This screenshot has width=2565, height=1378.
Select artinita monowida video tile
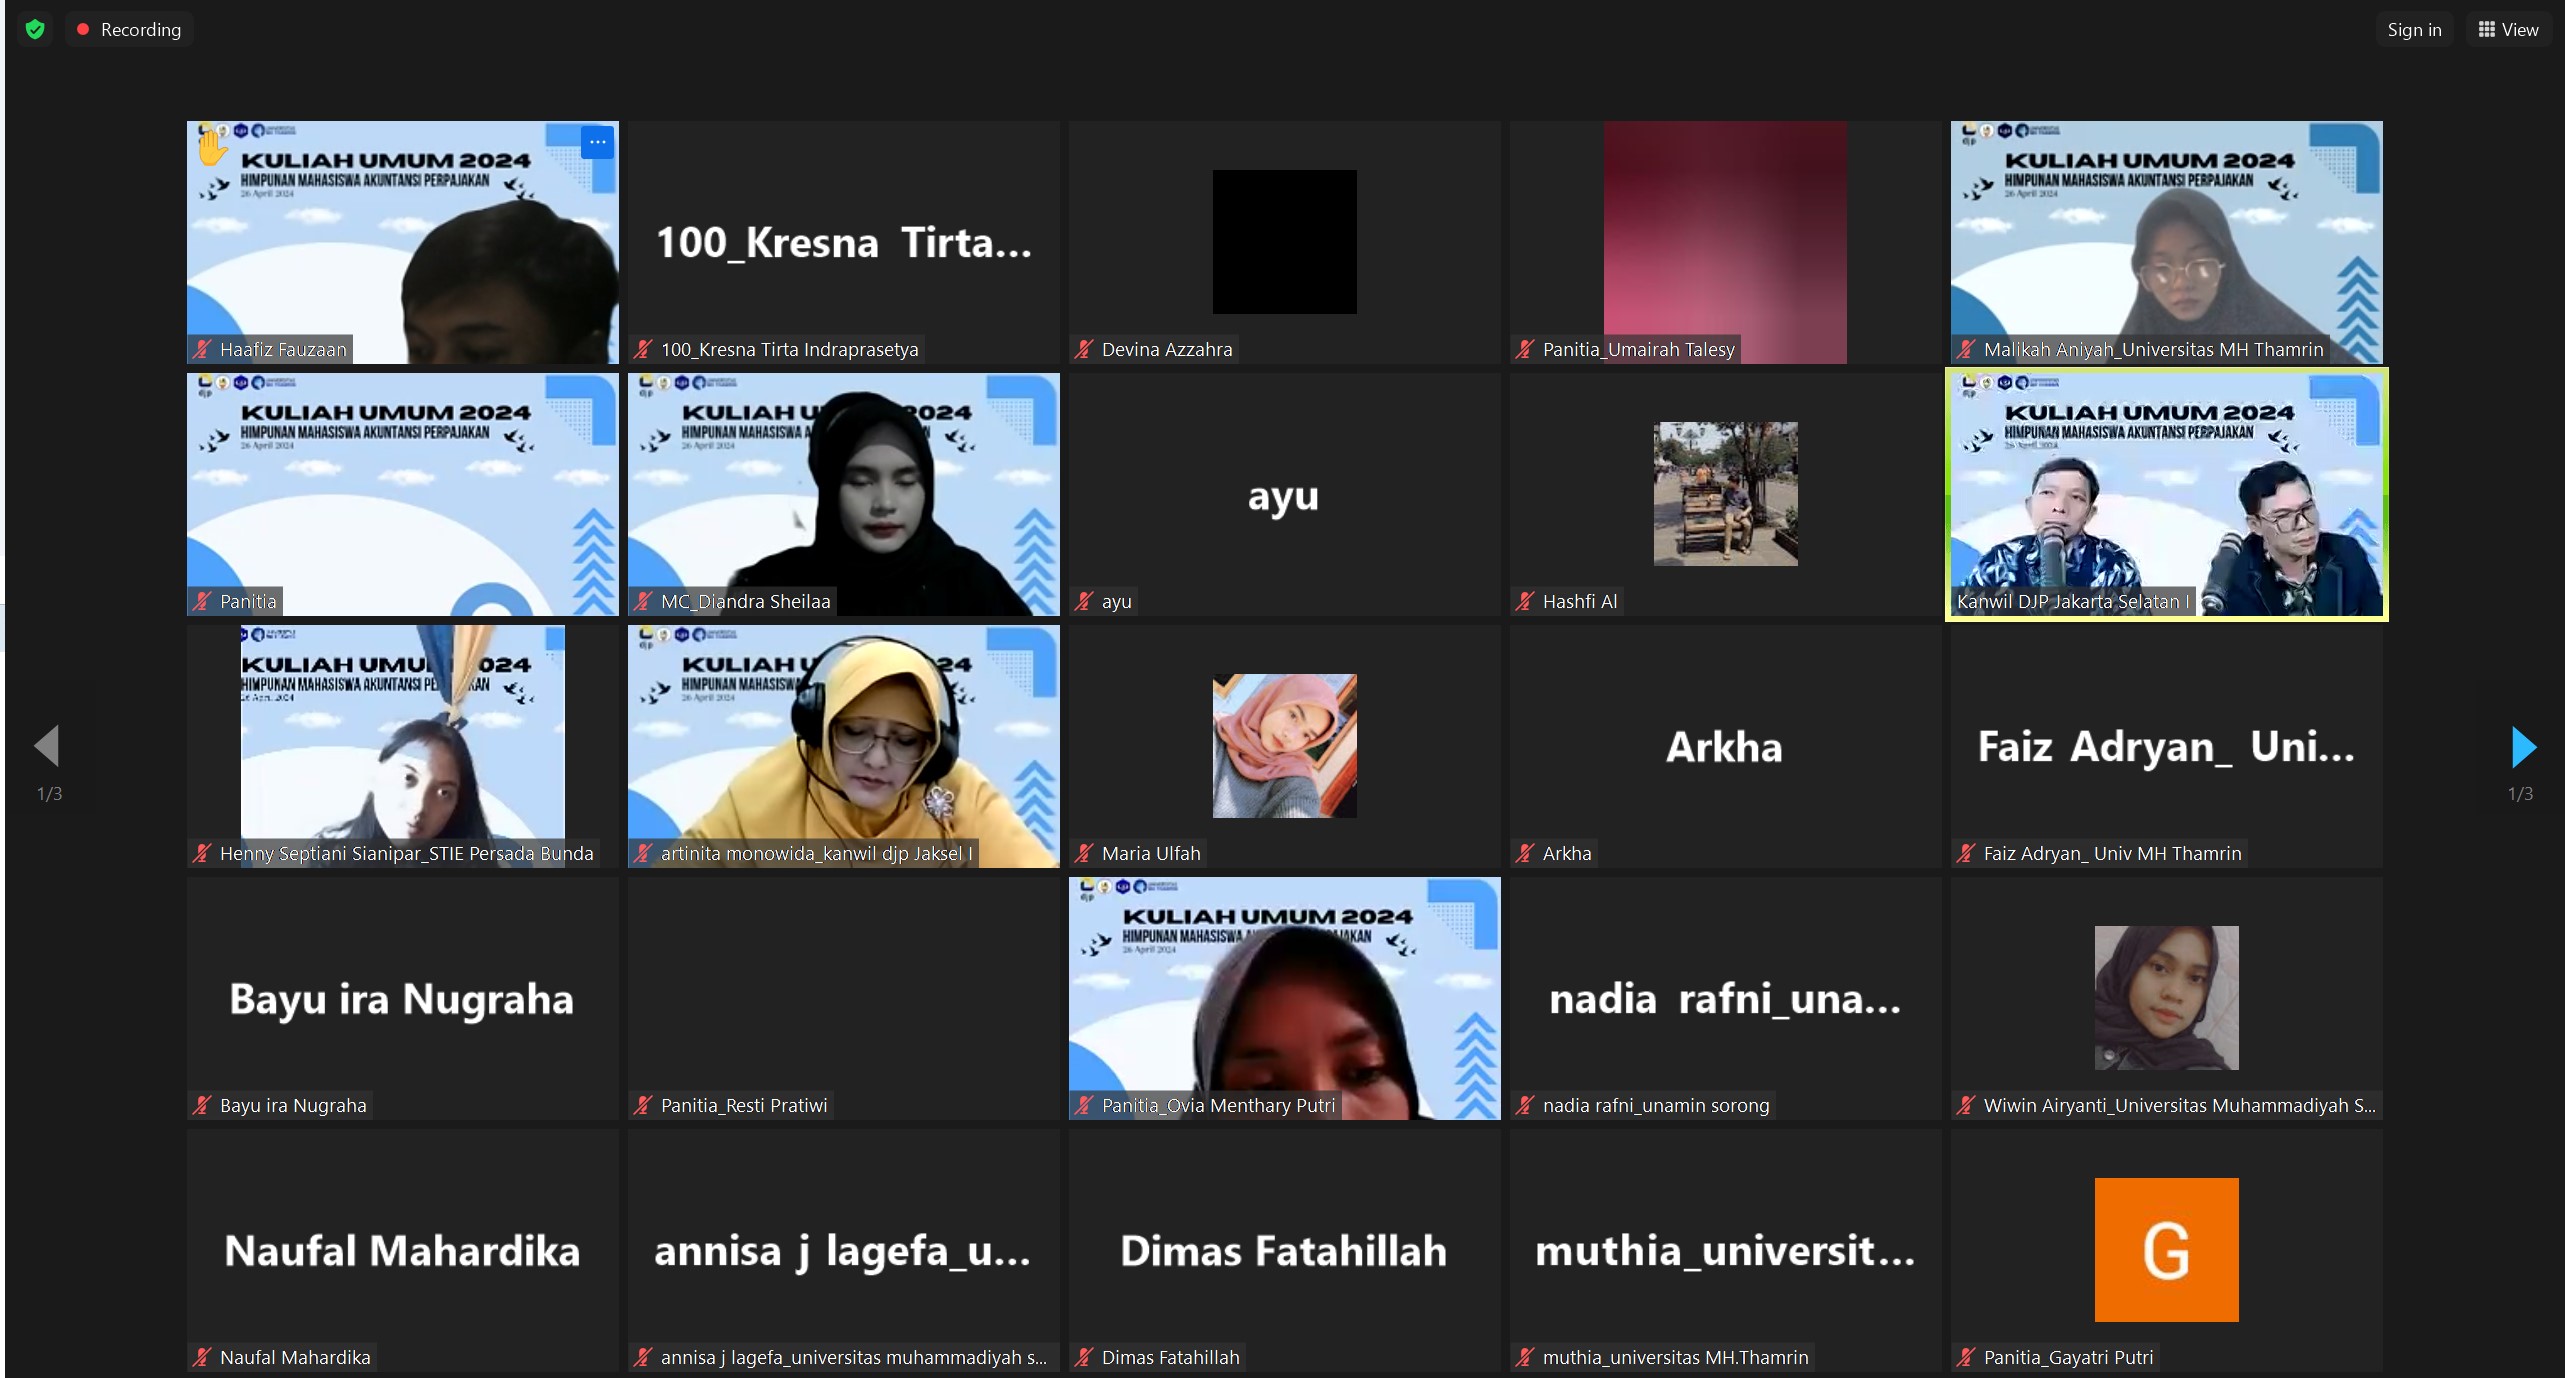click(x=843, y=746)
